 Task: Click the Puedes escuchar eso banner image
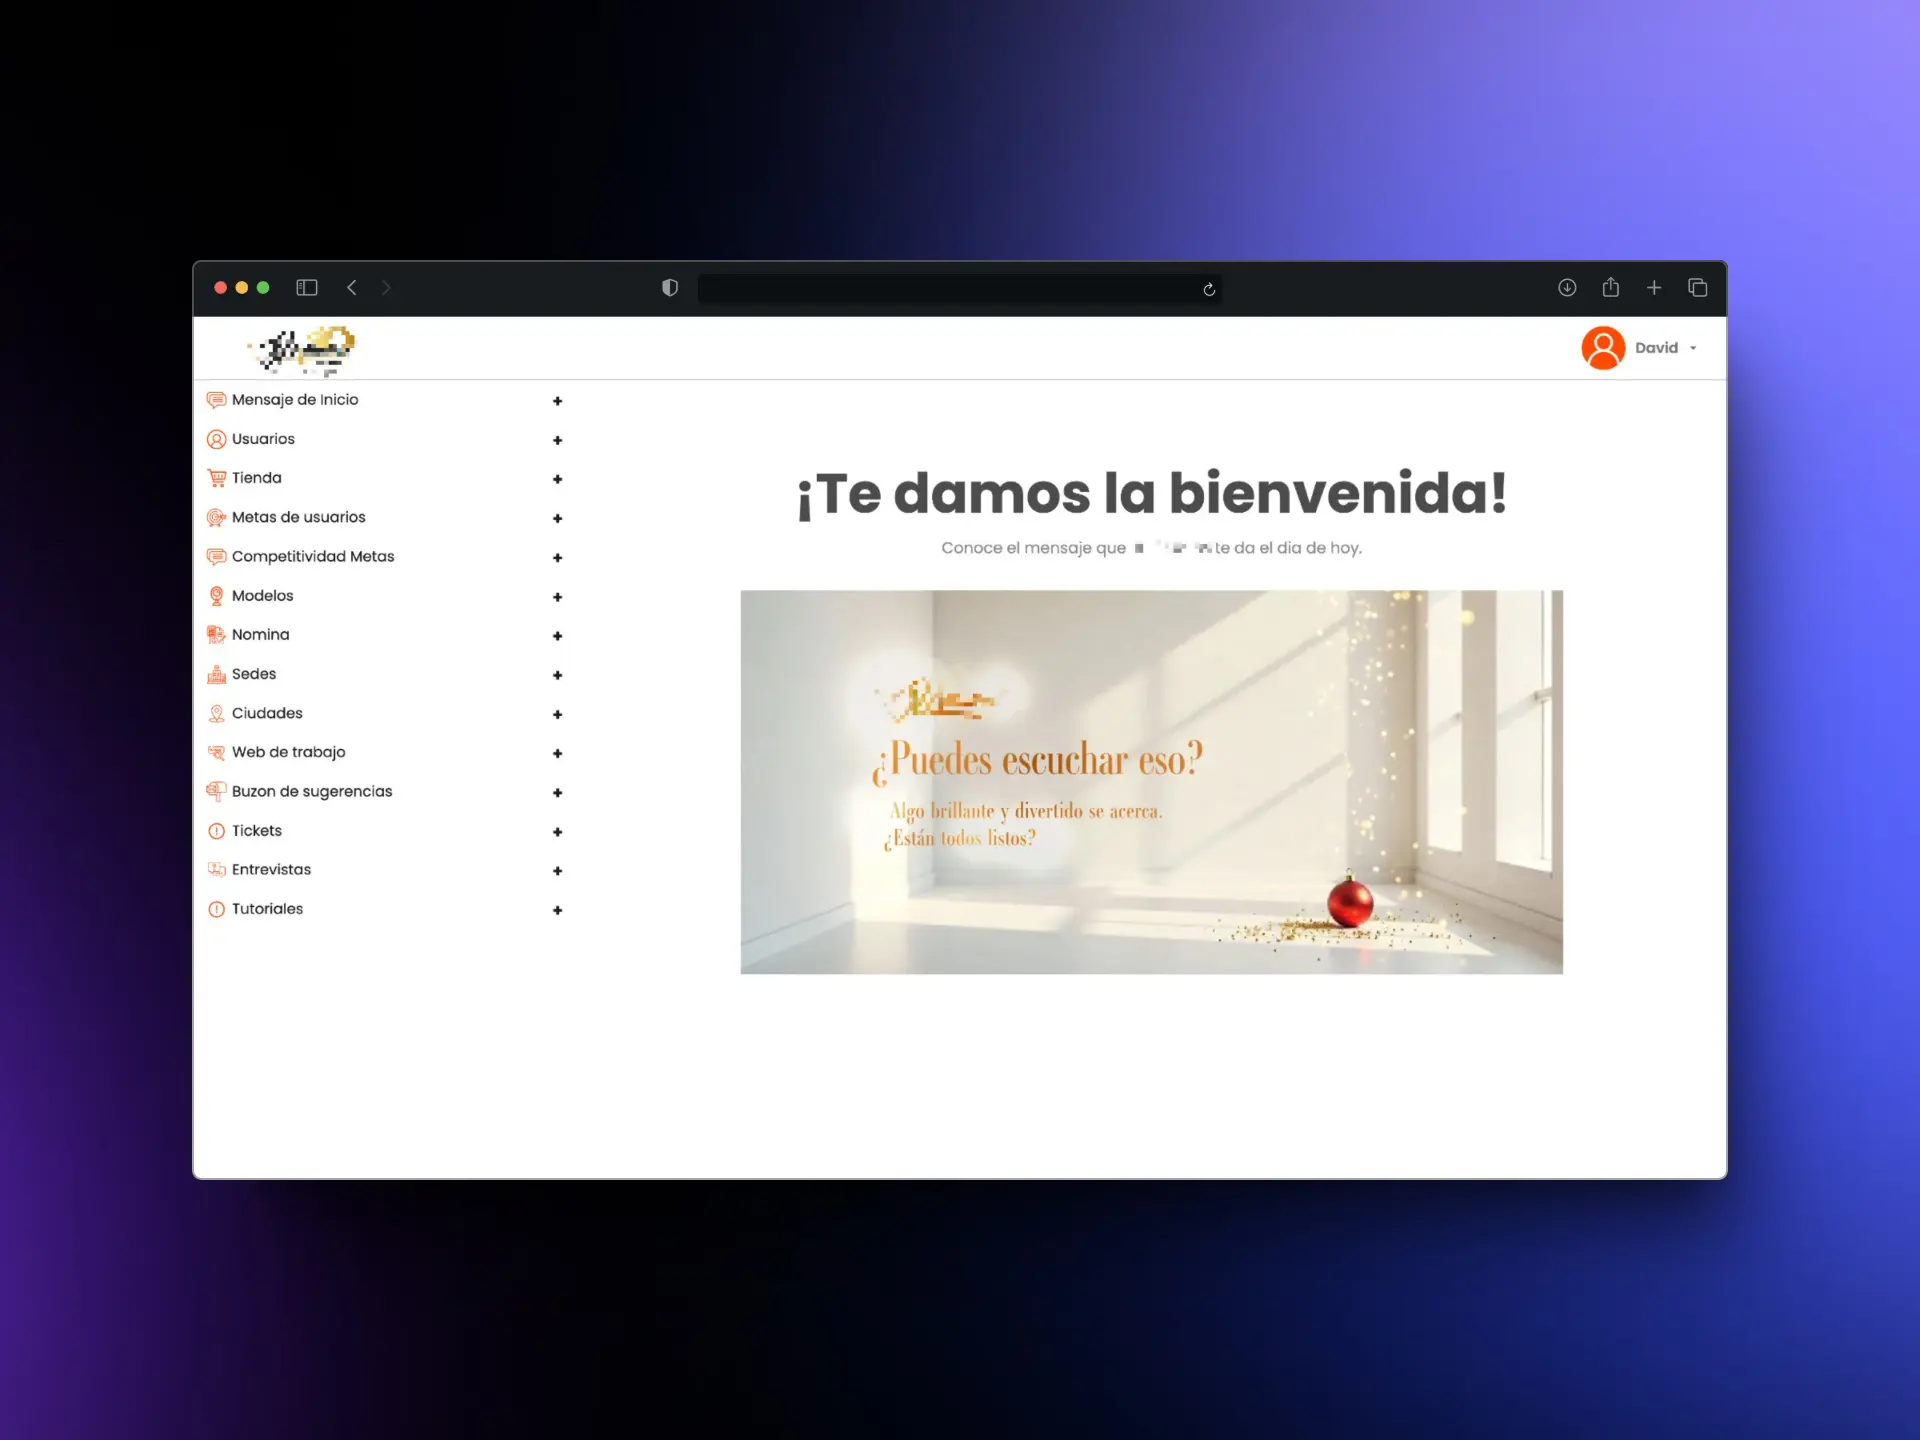1151,782
